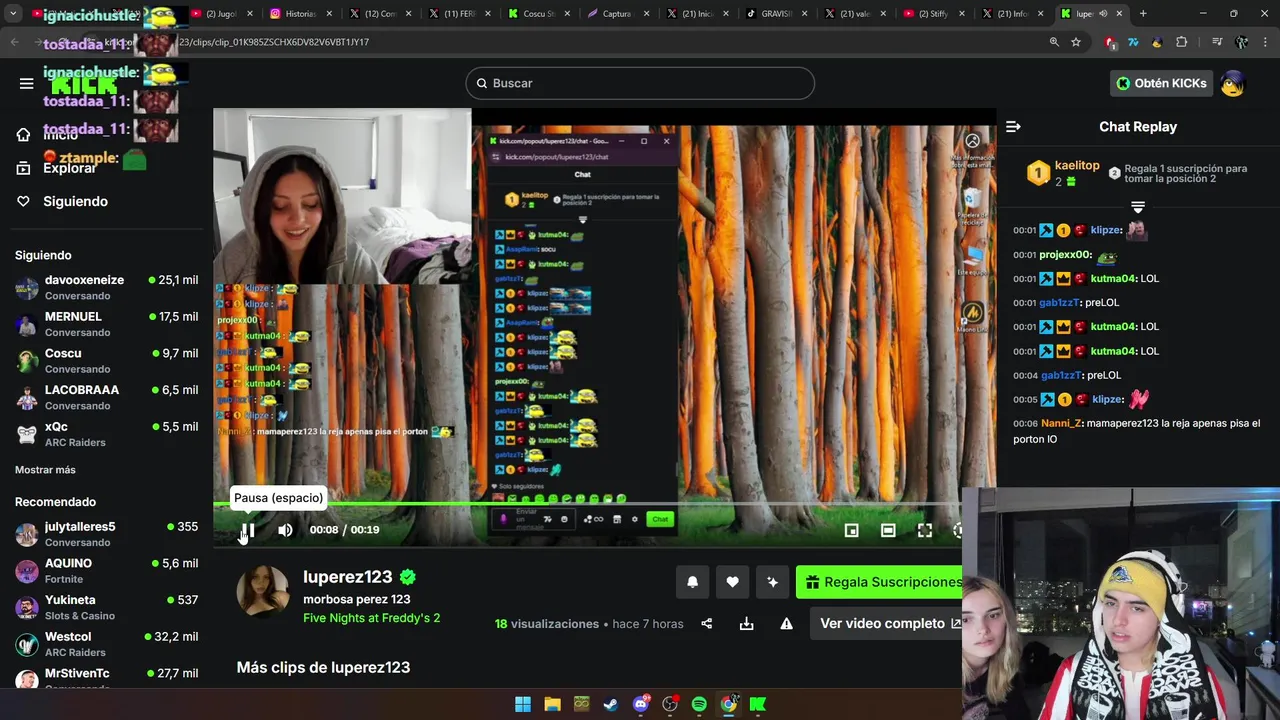Open Discord from taskbar

(x=641, y=704)
